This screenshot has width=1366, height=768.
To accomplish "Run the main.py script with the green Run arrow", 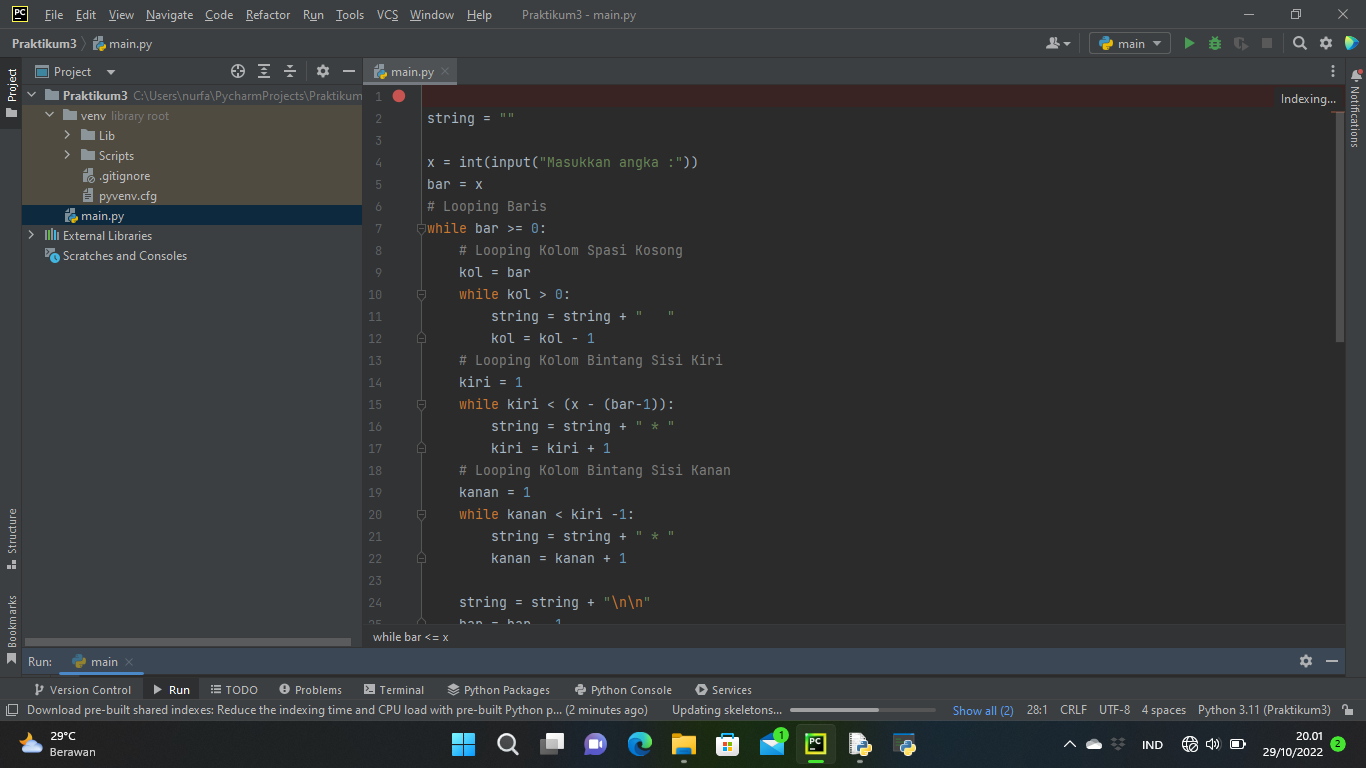I will [x=1189, y=43].
